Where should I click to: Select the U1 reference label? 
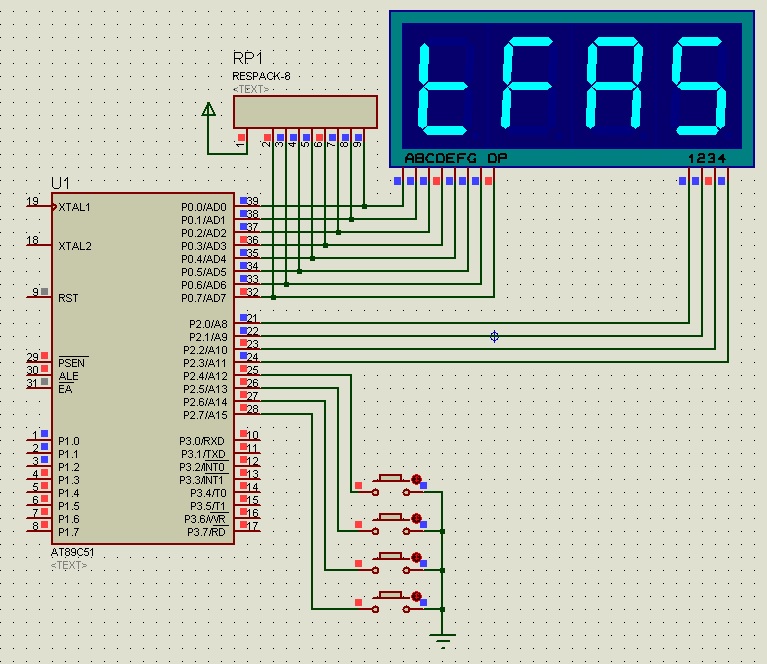(x=60, y=183)
